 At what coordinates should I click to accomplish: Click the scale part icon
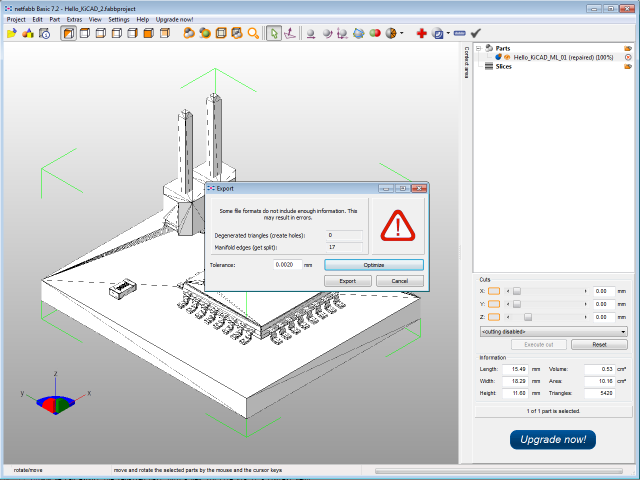click(x=342, y=33)
